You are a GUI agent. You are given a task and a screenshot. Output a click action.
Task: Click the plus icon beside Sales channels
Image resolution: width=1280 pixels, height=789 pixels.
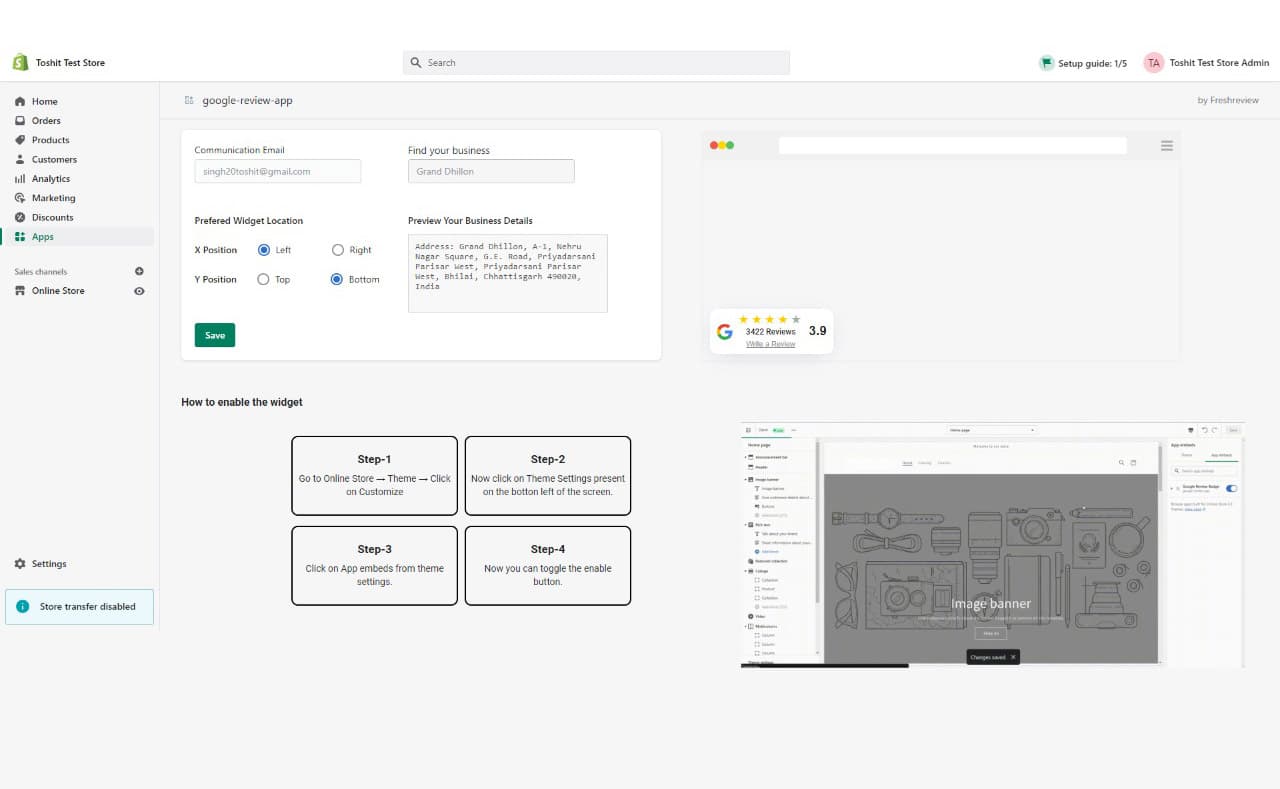click(139, 271)
